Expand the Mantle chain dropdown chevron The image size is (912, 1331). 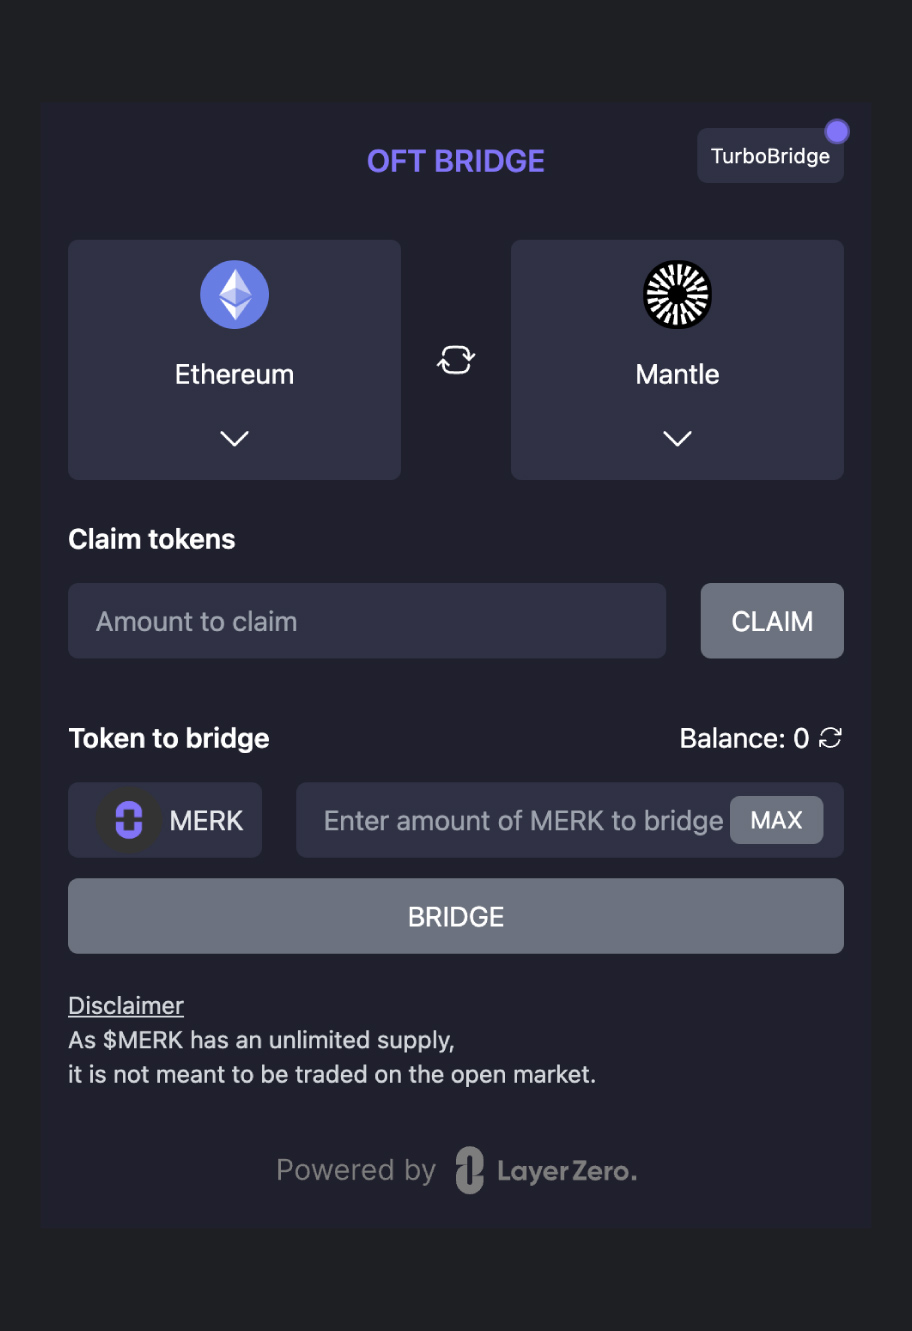[677, 438]
